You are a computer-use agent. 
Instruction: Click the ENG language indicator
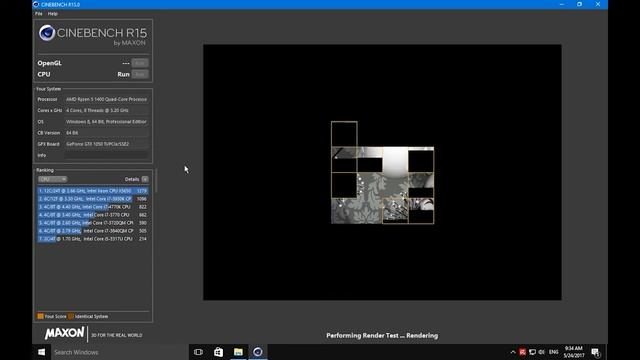[x=553, y=352]
